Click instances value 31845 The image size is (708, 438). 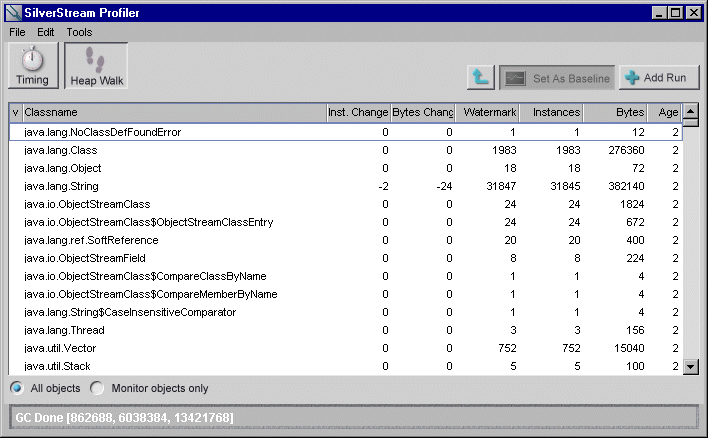pyautogui.click(x=565, y=186)
